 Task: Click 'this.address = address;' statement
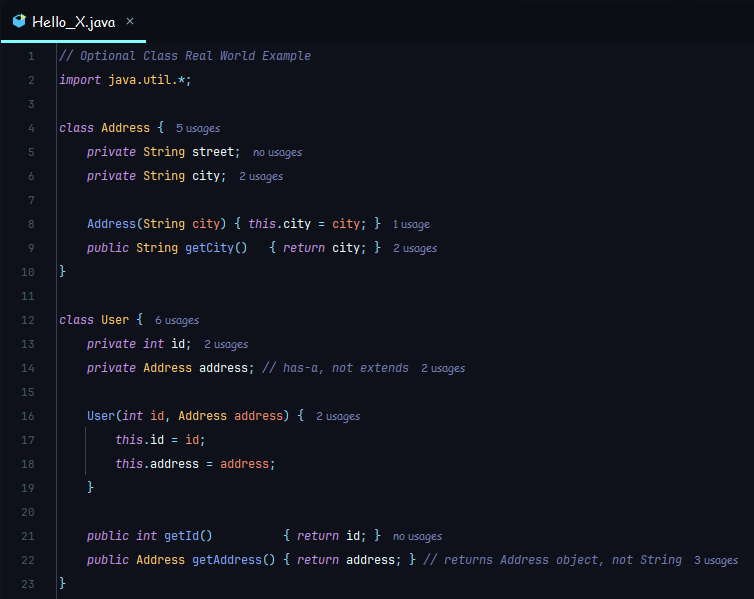point(195,464)
